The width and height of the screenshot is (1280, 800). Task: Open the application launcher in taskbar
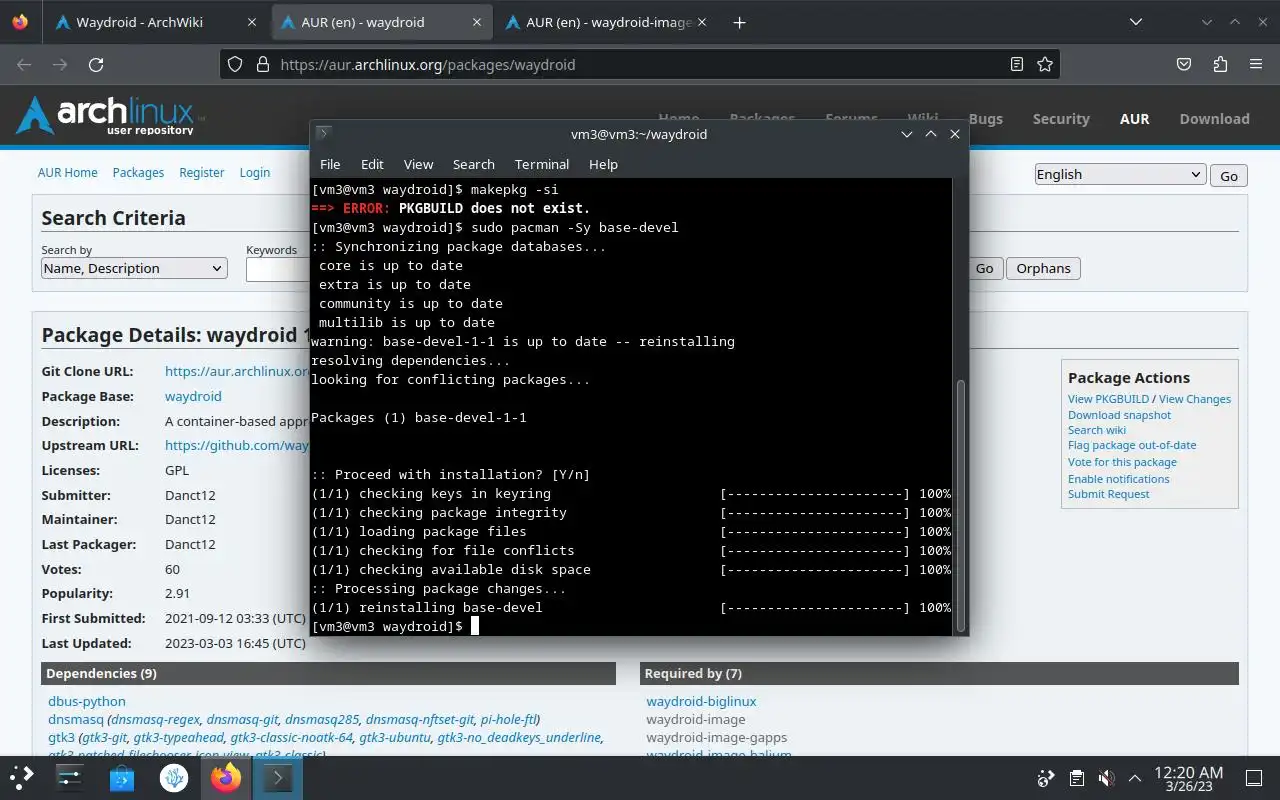[x=22, y=777]
